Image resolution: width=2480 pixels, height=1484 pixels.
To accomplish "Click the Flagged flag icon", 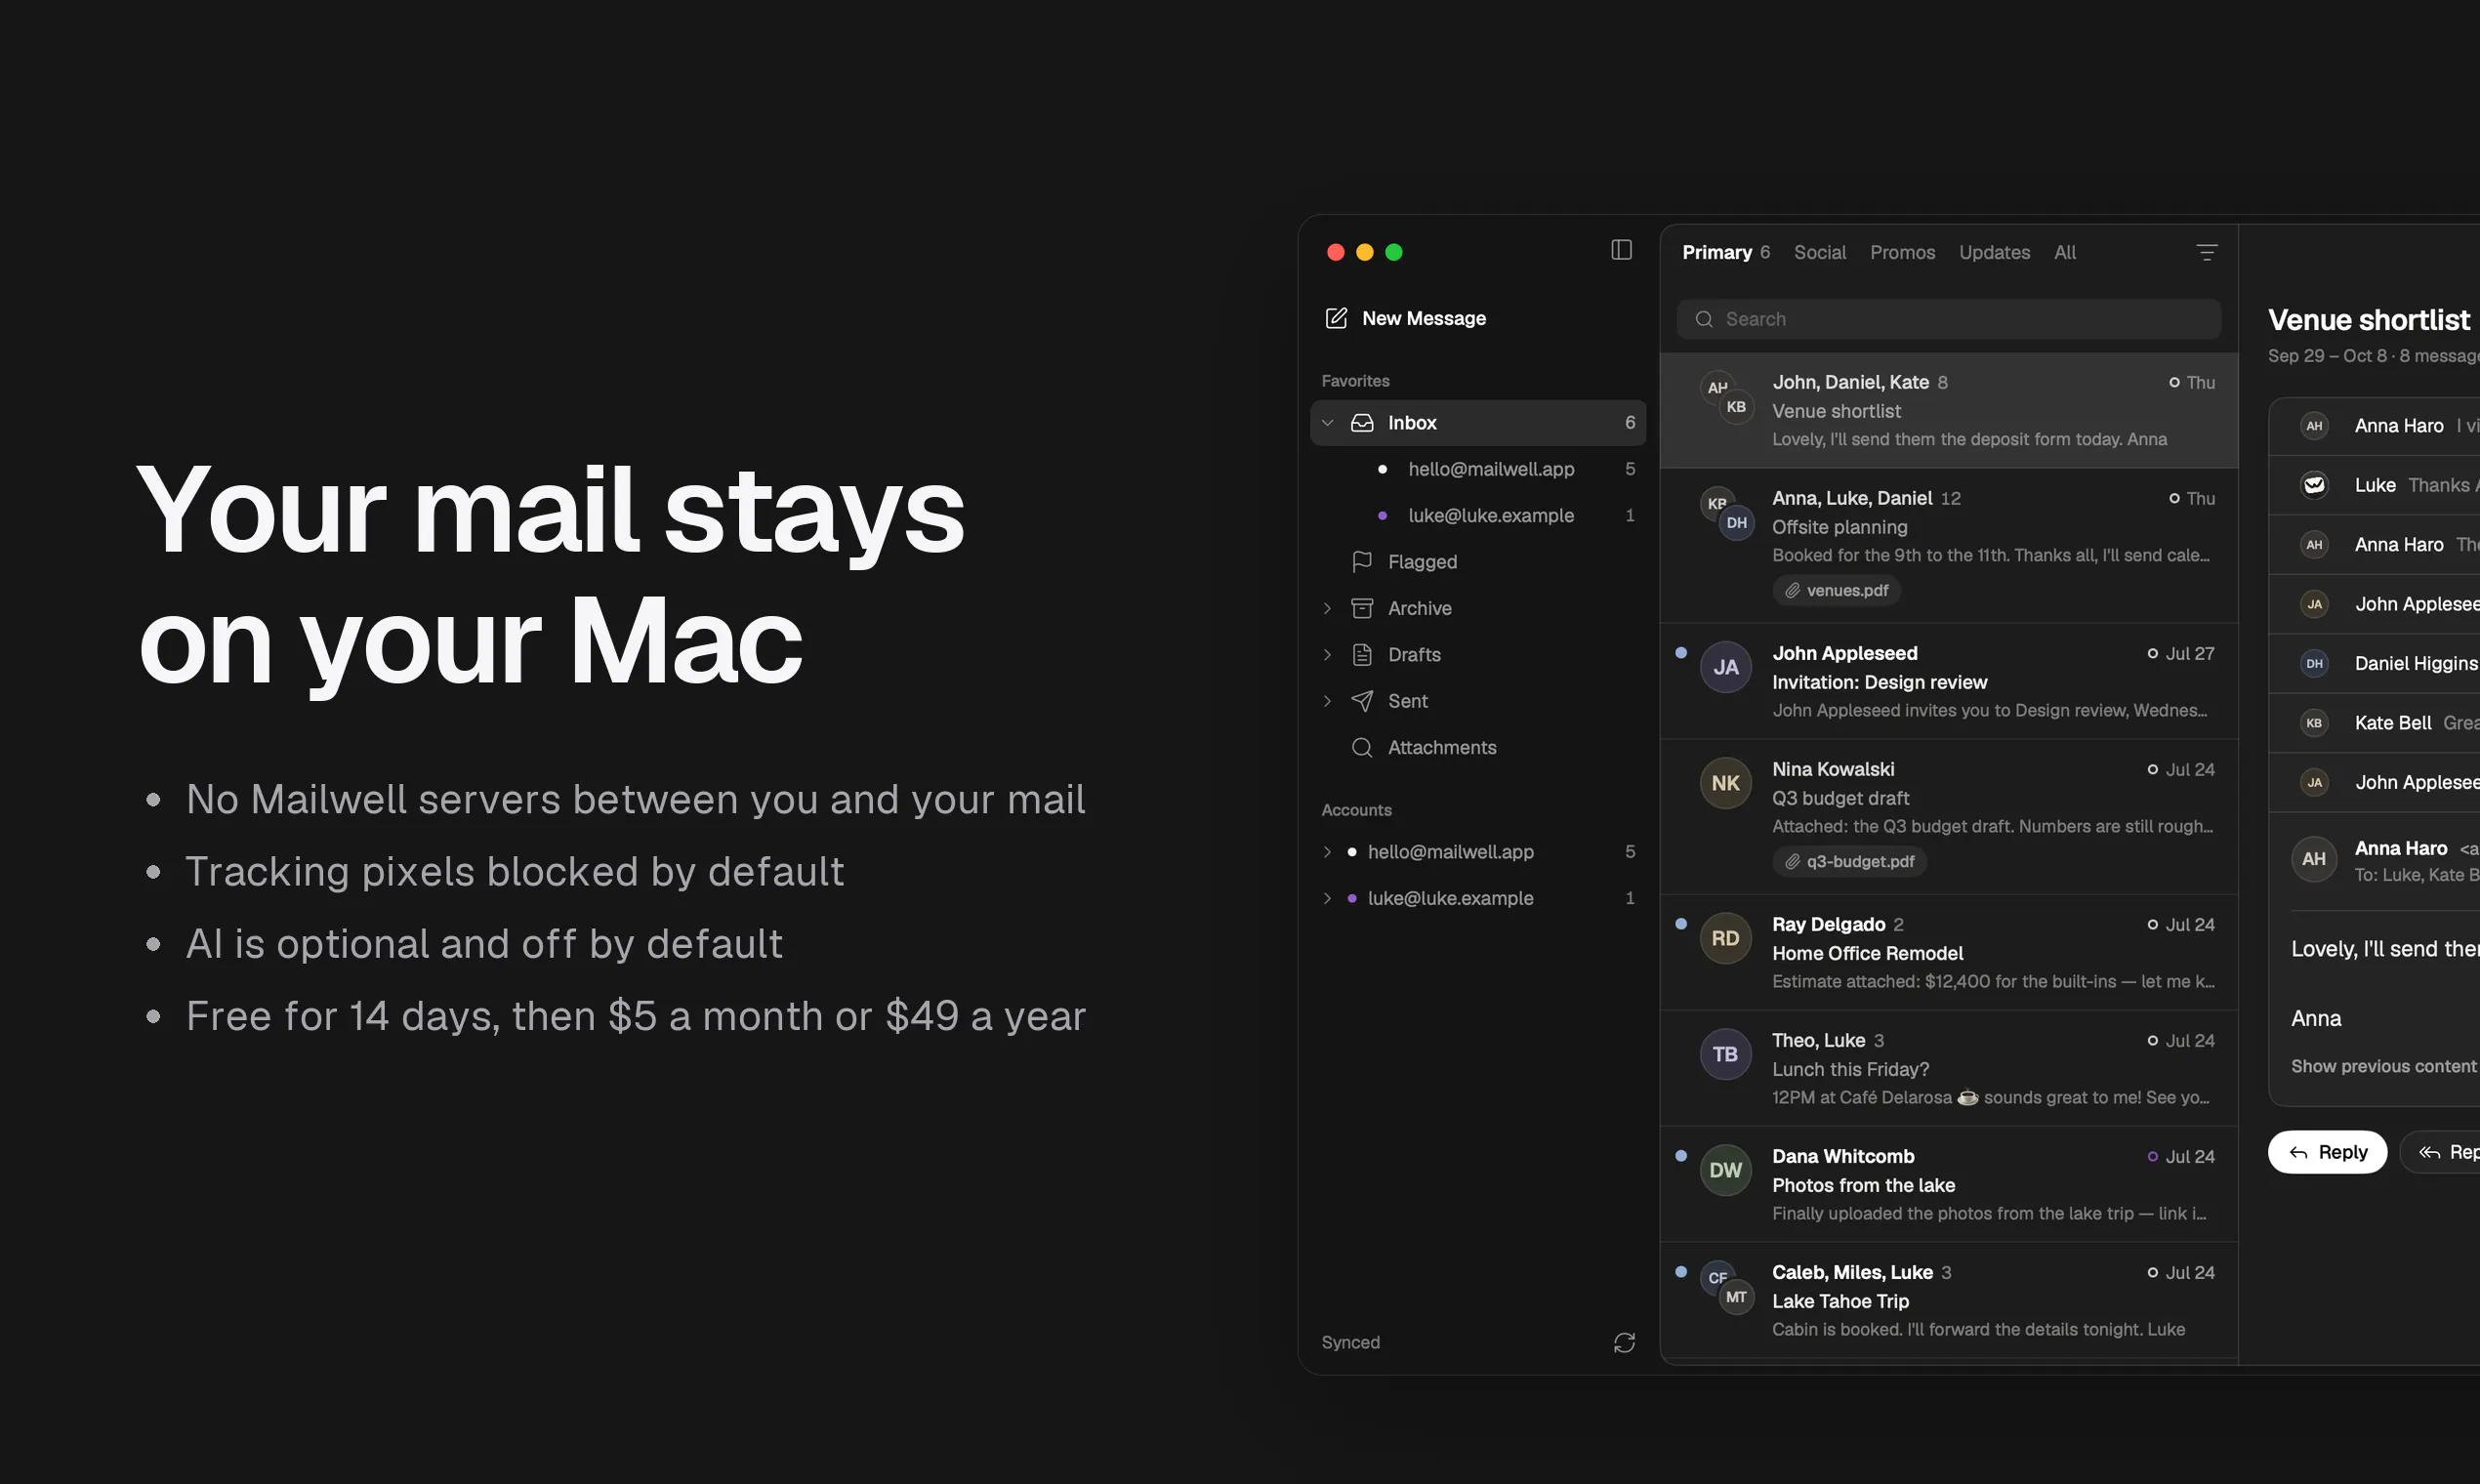I will coord(1362,562).
